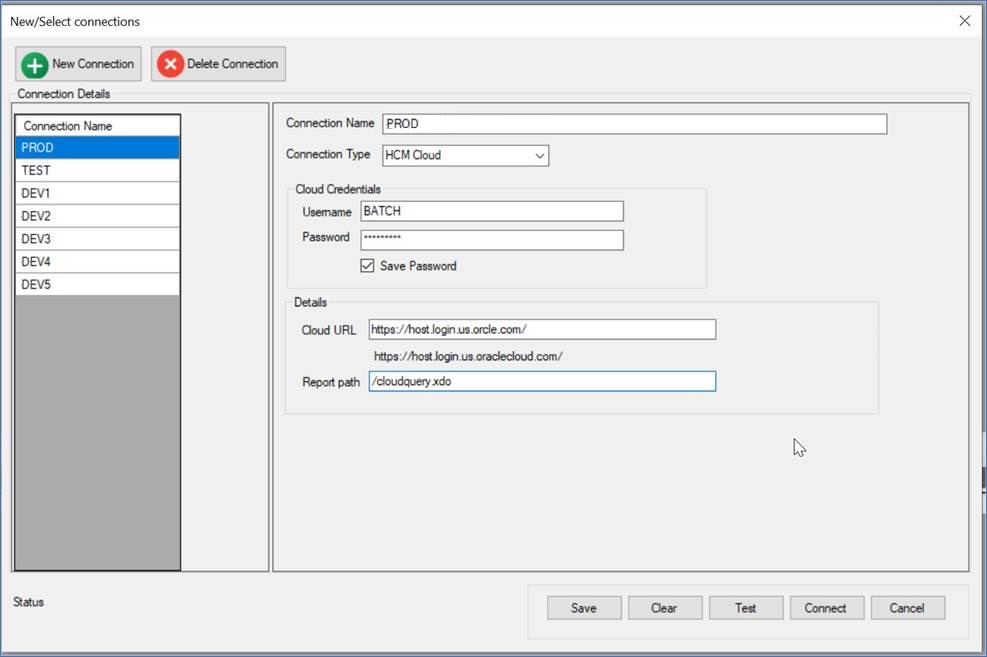987x657 pixels.
Task: Choose the DEV1 connection
Action: click(97, 193)
